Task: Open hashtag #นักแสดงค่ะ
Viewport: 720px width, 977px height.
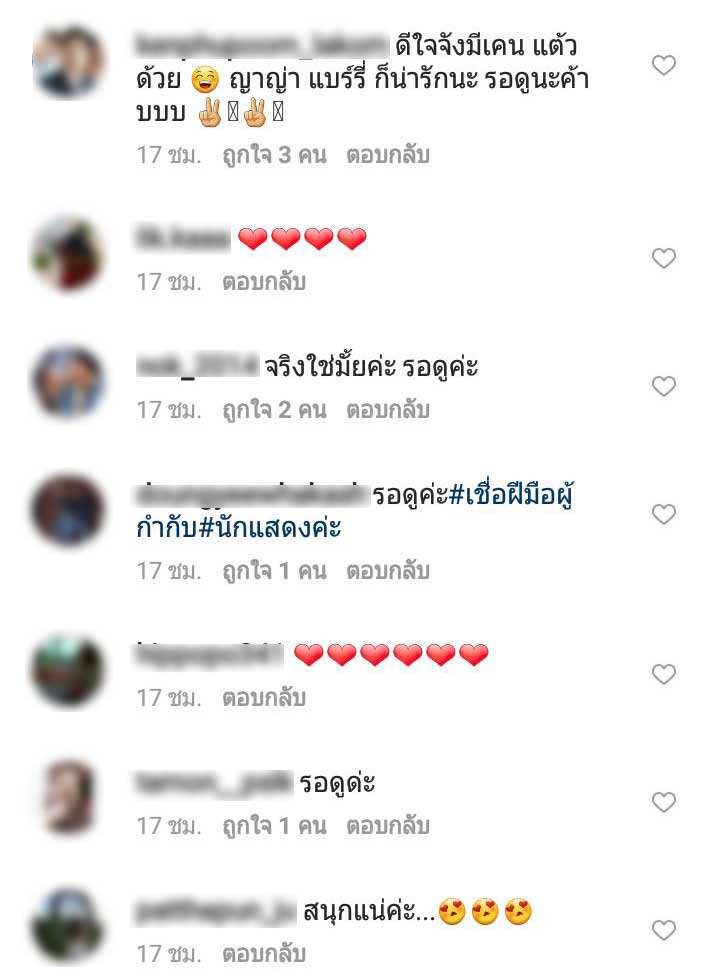Action: click(270, 528)
